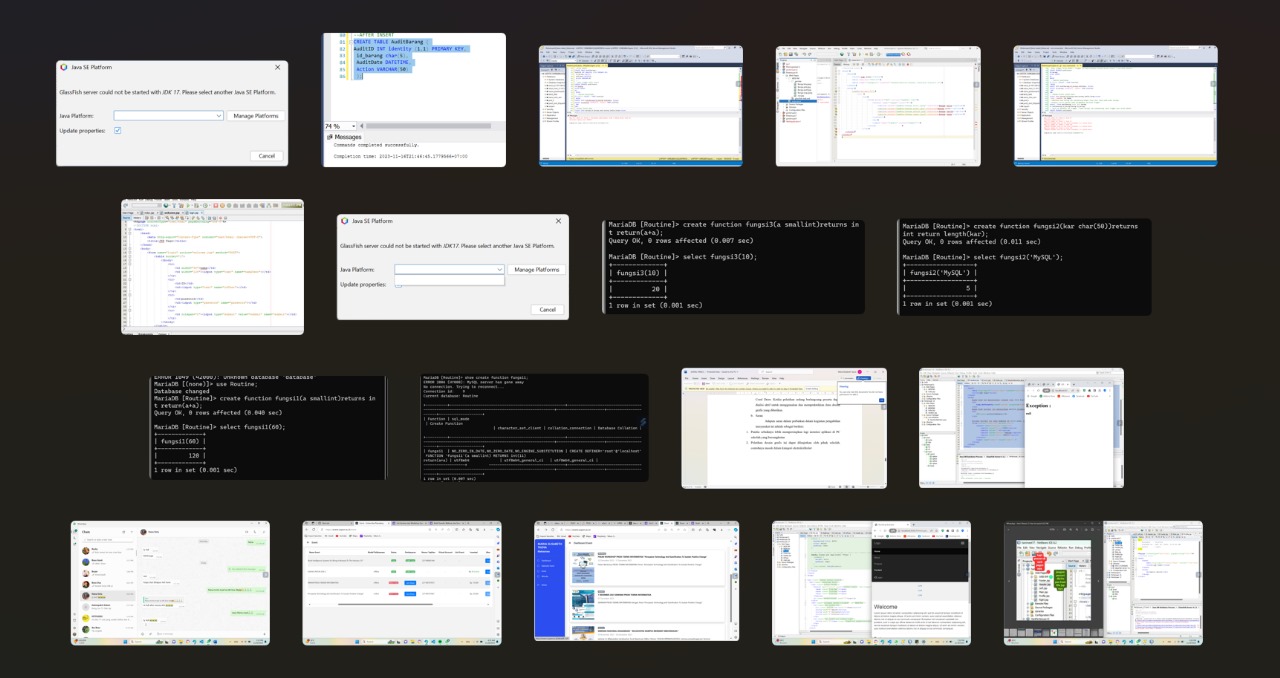
Task: Toggle the checked Update properties checkbox
Action: (118, 131)
